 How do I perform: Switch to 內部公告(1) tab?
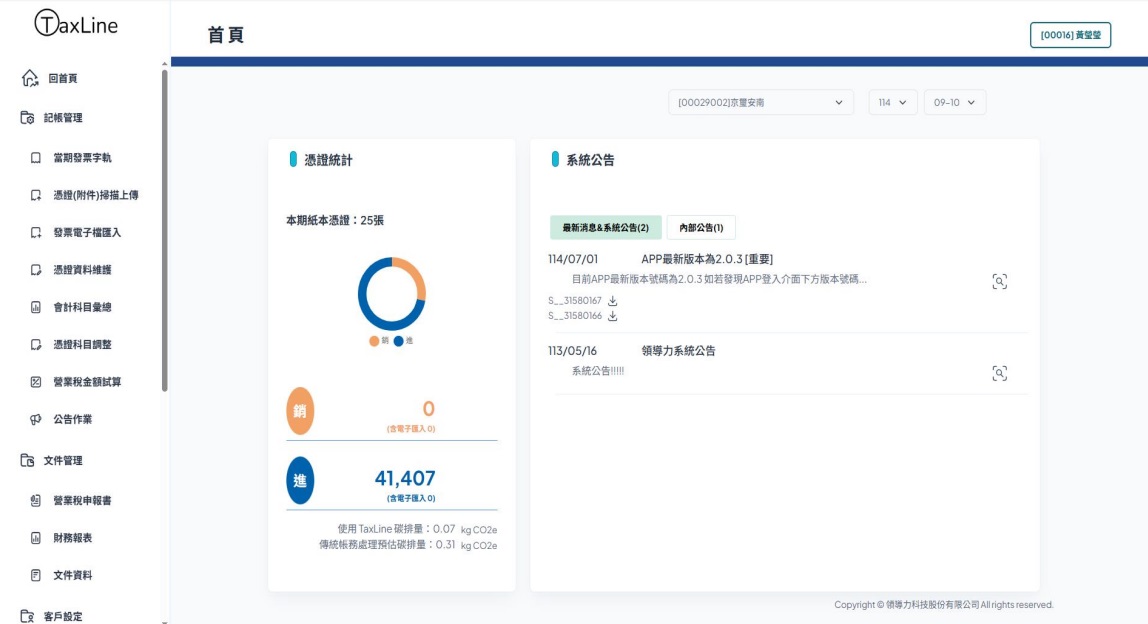(x=701, y=228)
